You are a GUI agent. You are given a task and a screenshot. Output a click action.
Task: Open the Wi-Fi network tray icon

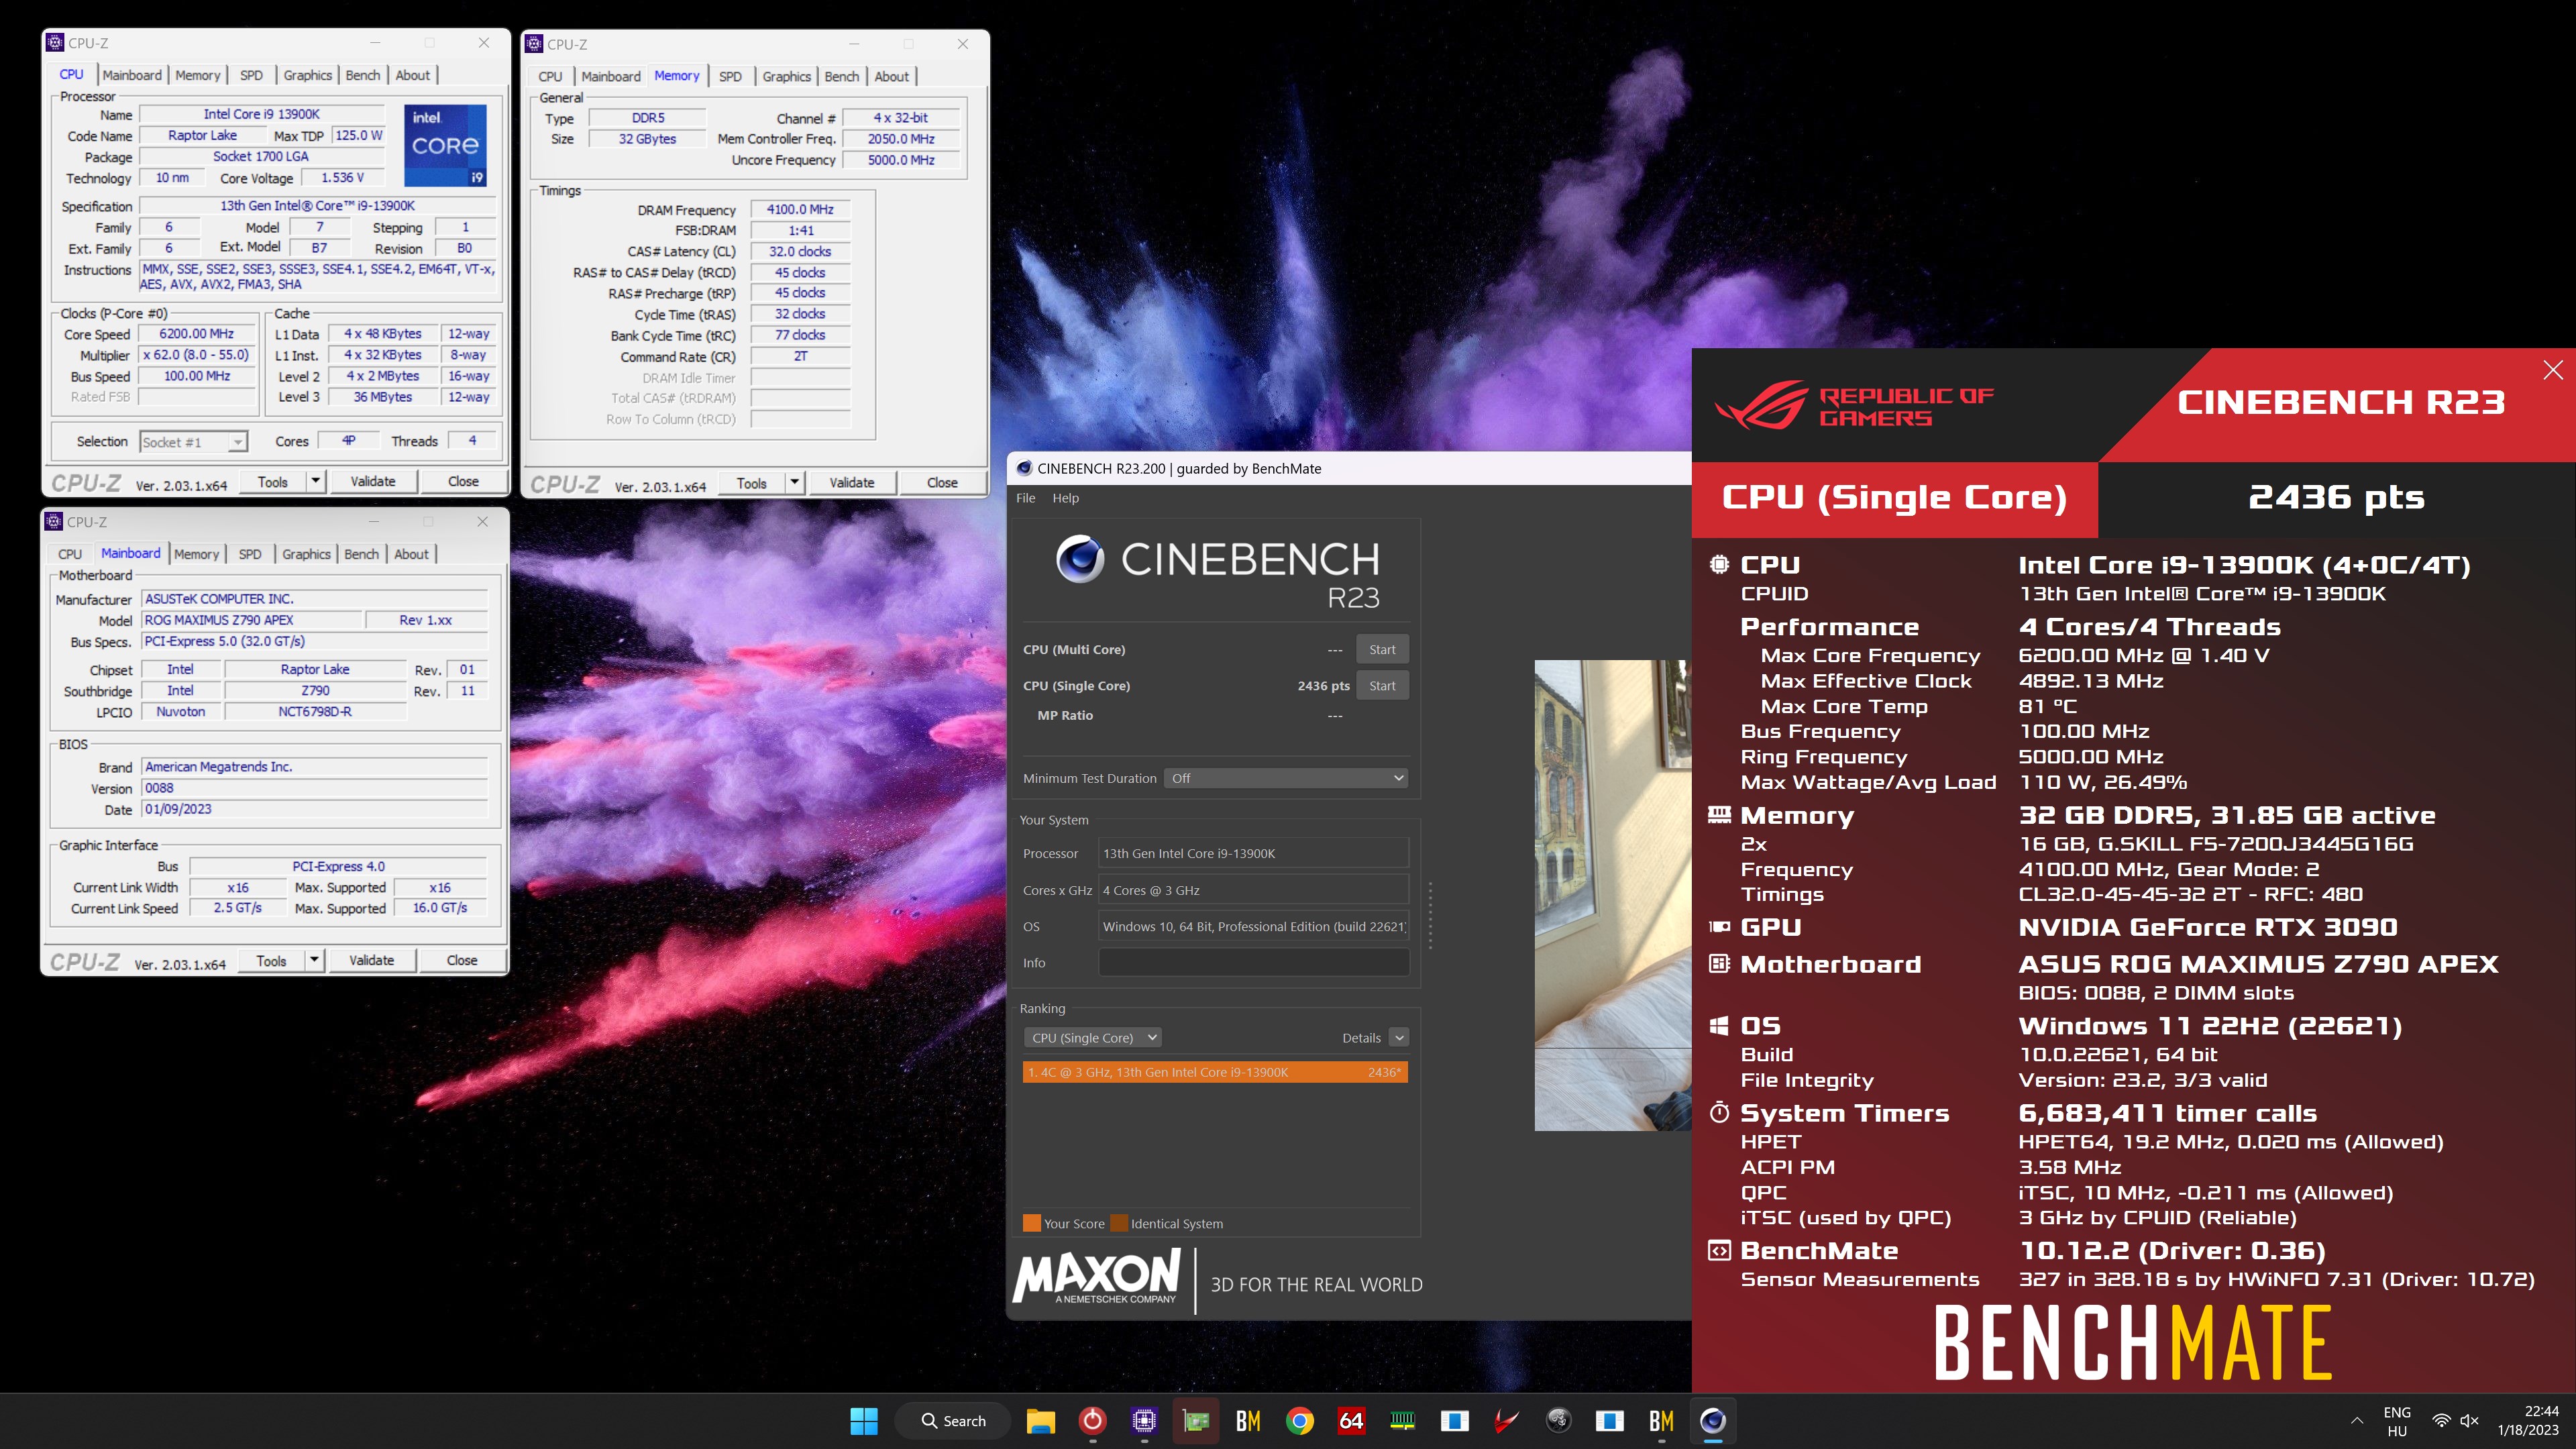pyautogui.click(x=2441, y=1420)
